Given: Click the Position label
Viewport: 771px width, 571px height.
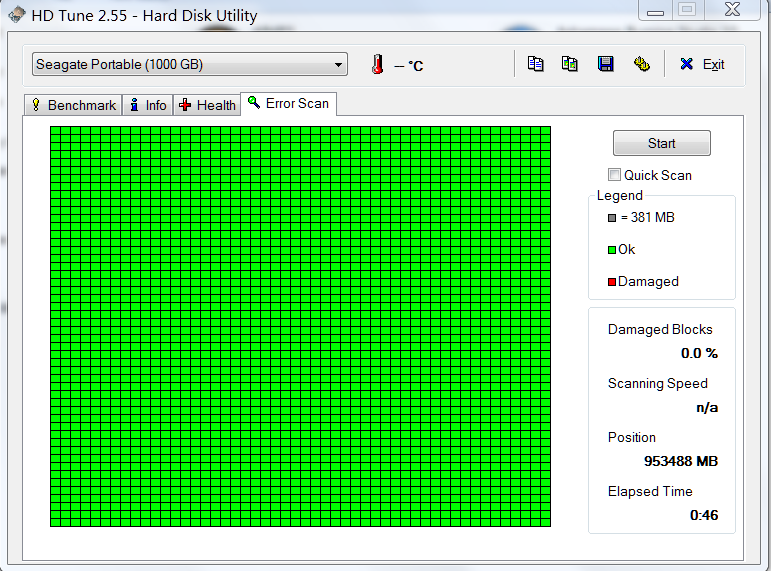Looking at the screenshot, I should (x=632, y=437).
